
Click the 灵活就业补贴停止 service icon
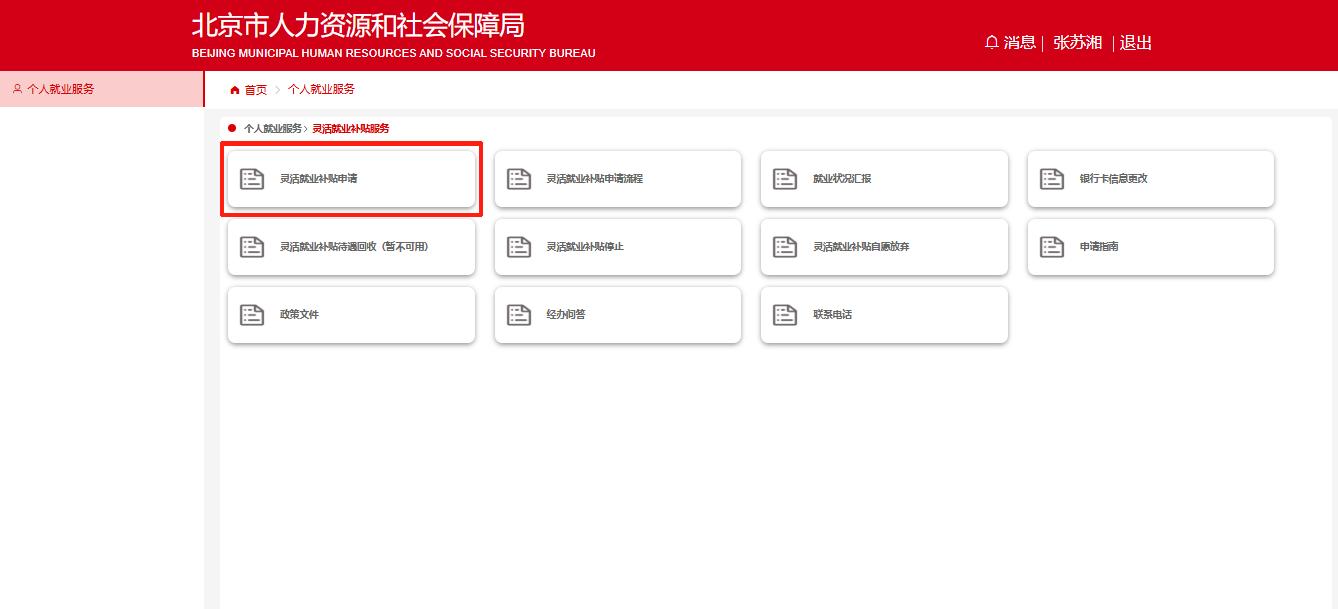click(518, 245)
